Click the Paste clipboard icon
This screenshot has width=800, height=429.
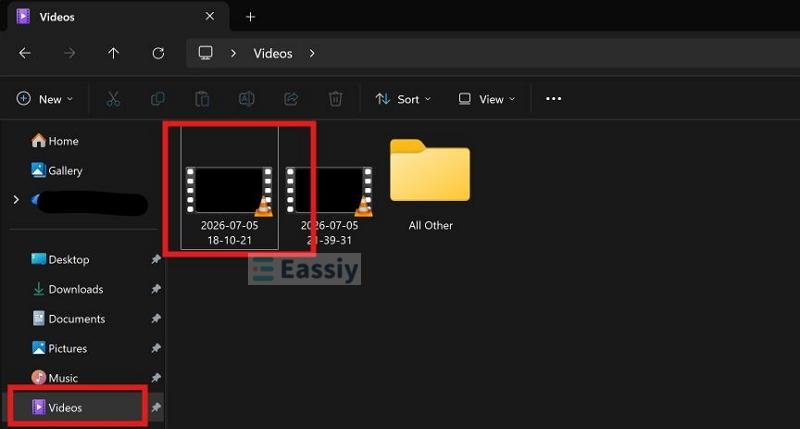click(202, 99)
